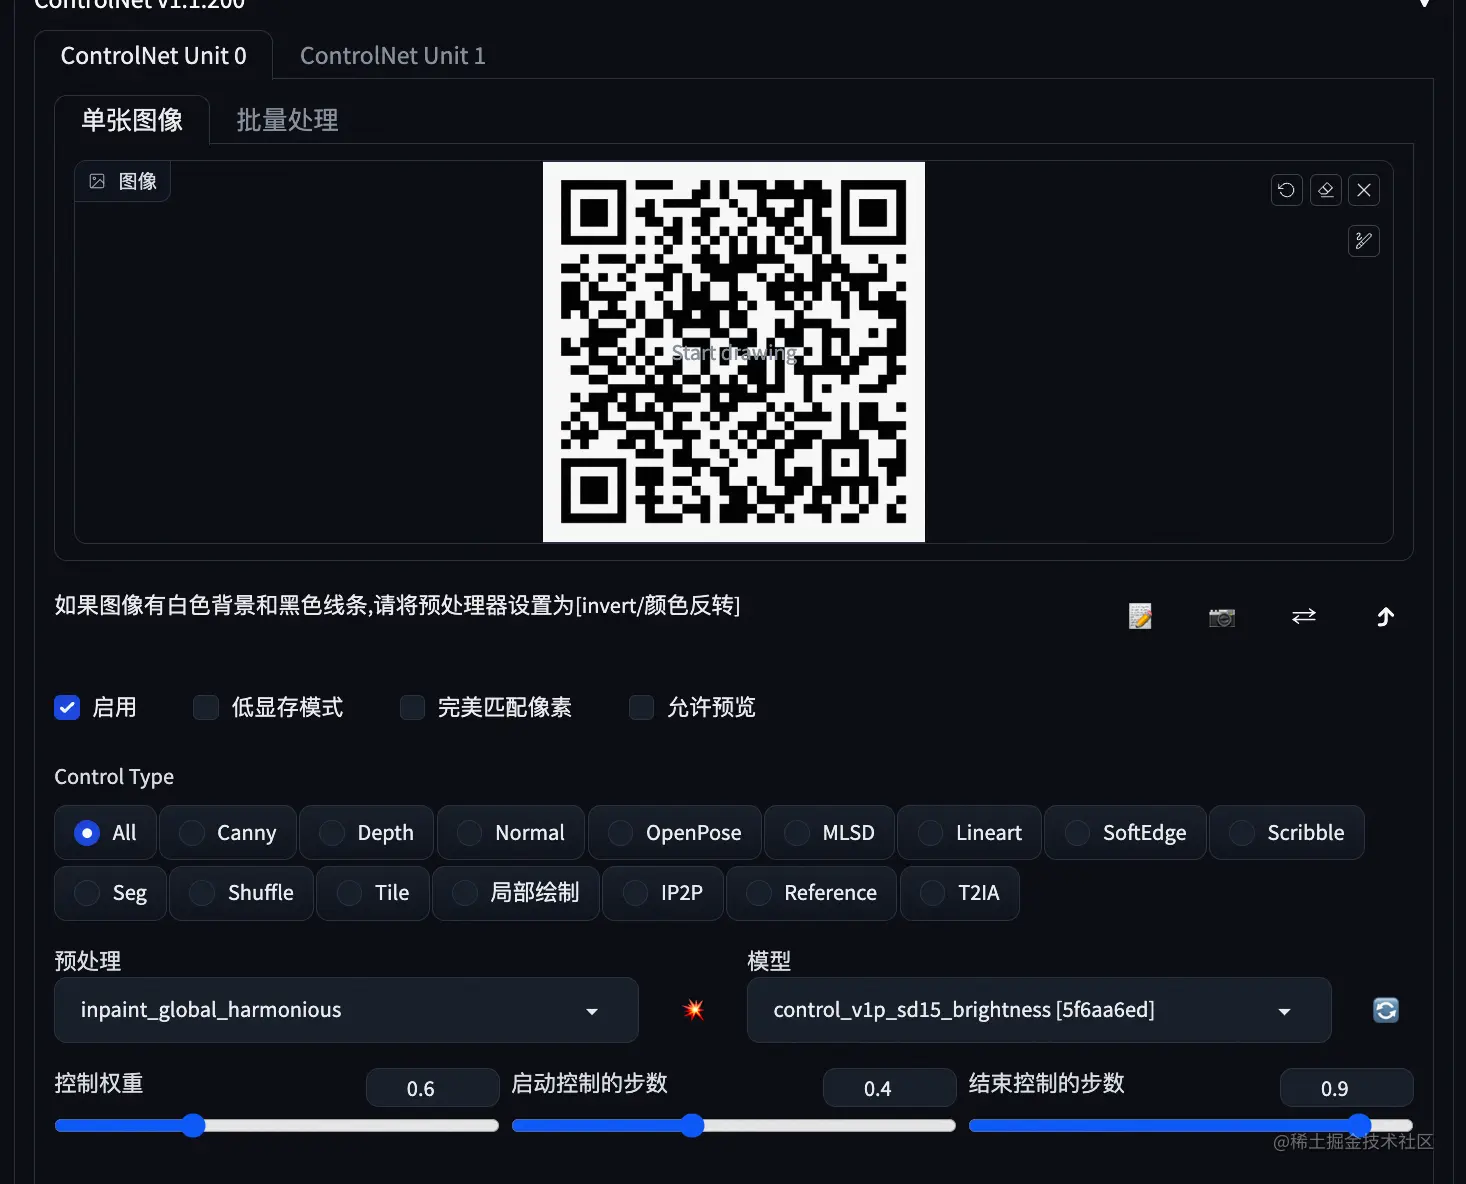Image resolution: width=1466 pixels, height=1184 pixels.
Task: Enable 低显存模式 low VRAM checkbox
Action: 206,708
